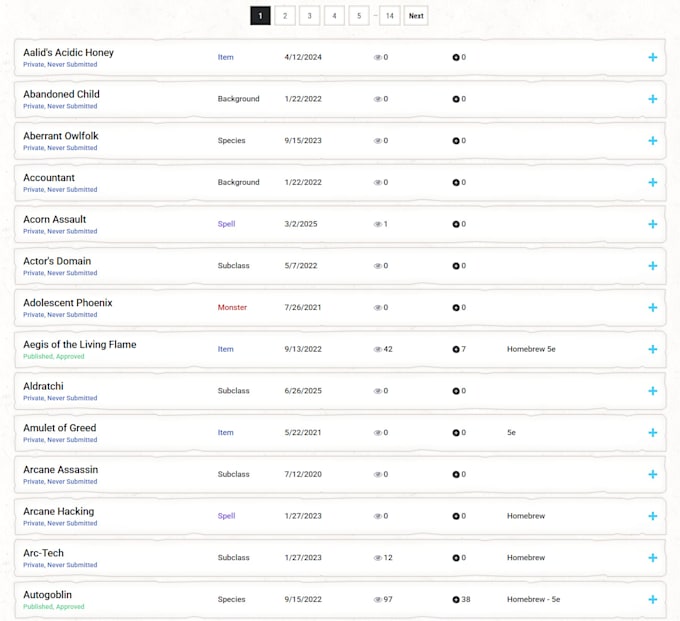Click the views eye icon for Arc-Tech
The width and height of the screenshot is (680, 621).
coord(377,558)
